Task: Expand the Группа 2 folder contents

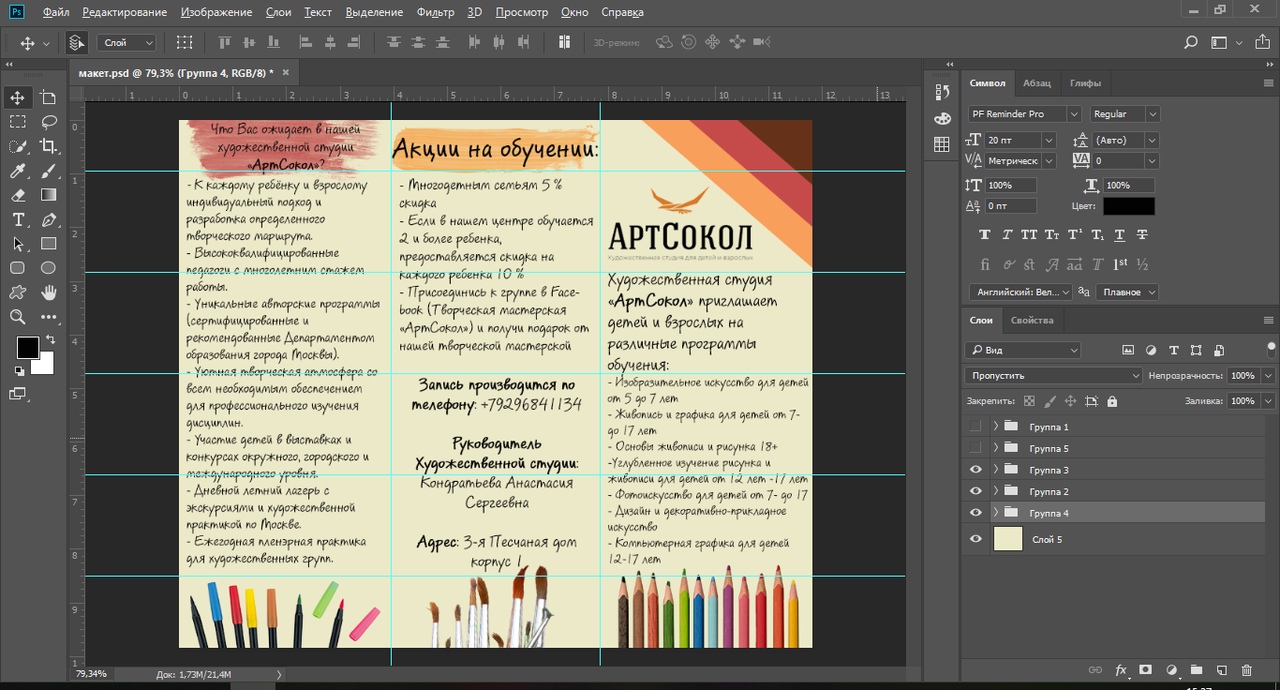Action: [x=995, y=492]
